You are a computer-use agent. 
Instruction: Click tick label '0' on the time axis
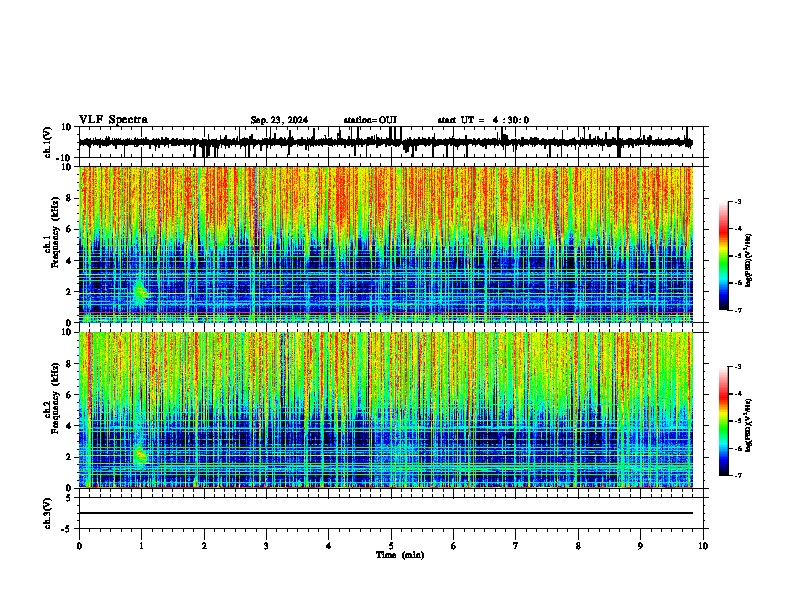(x=79, y=546)
